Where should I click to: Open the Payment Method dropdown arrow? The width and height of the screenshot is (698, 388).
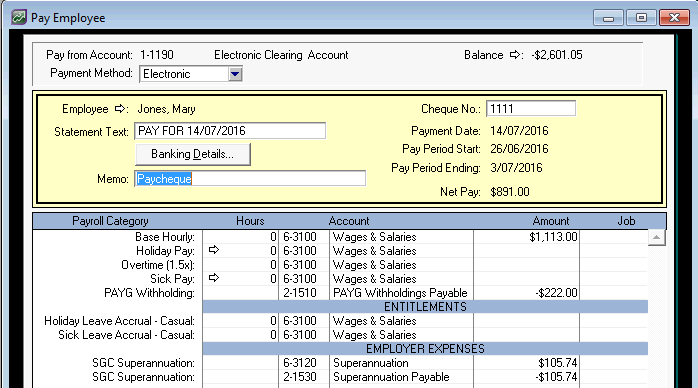click(x=235, y=74)
